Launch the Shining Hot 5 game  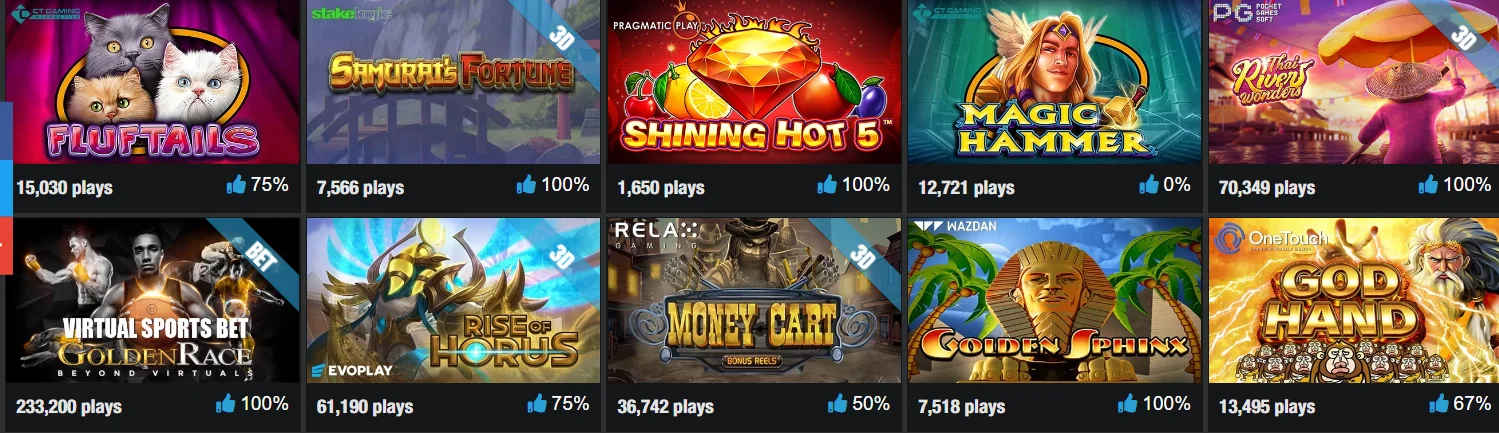click(754, 82)
